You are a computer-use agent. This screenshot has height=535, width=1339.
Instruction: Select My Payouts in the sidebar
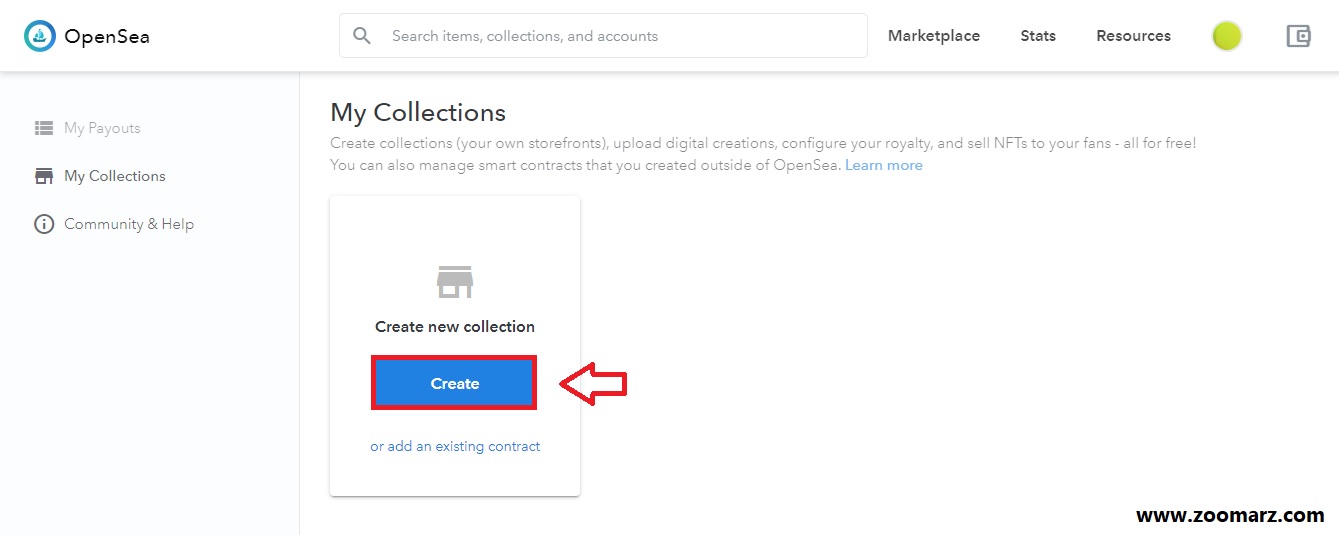point(102,128)
